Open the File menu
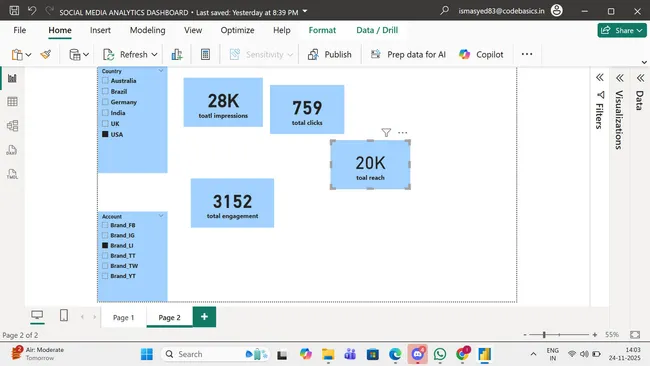Viewport: 650px width, 366px height. coord(19,30)
